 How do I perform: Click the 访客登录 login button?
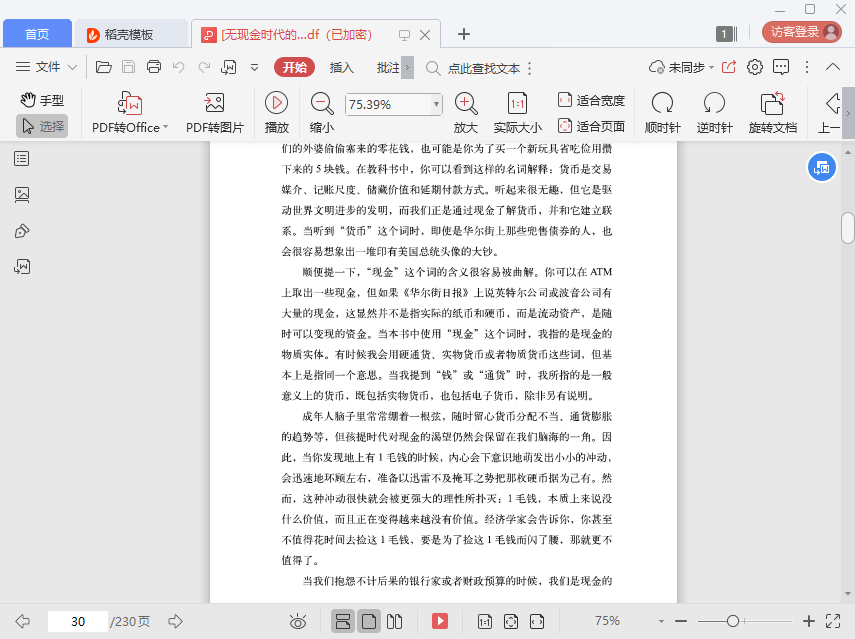click(802, 32)
